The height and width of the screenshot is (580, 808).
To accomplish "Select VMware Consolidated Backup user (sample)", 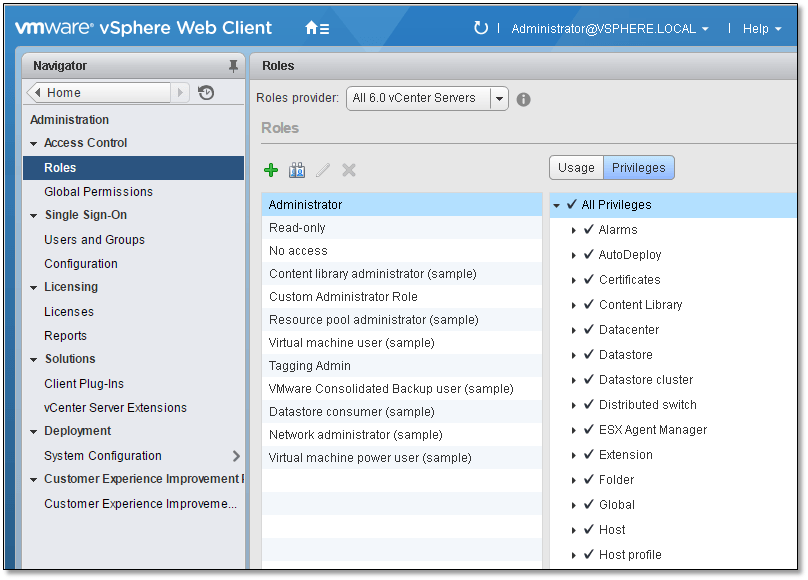I will pos(402,389).
